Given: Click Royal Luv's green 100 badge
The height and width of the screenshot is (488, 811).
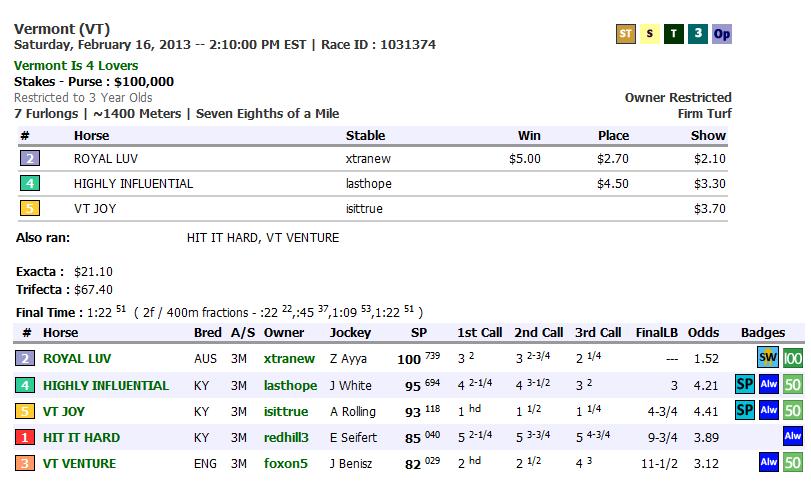Looking at the screenshot, I should 793,358.
